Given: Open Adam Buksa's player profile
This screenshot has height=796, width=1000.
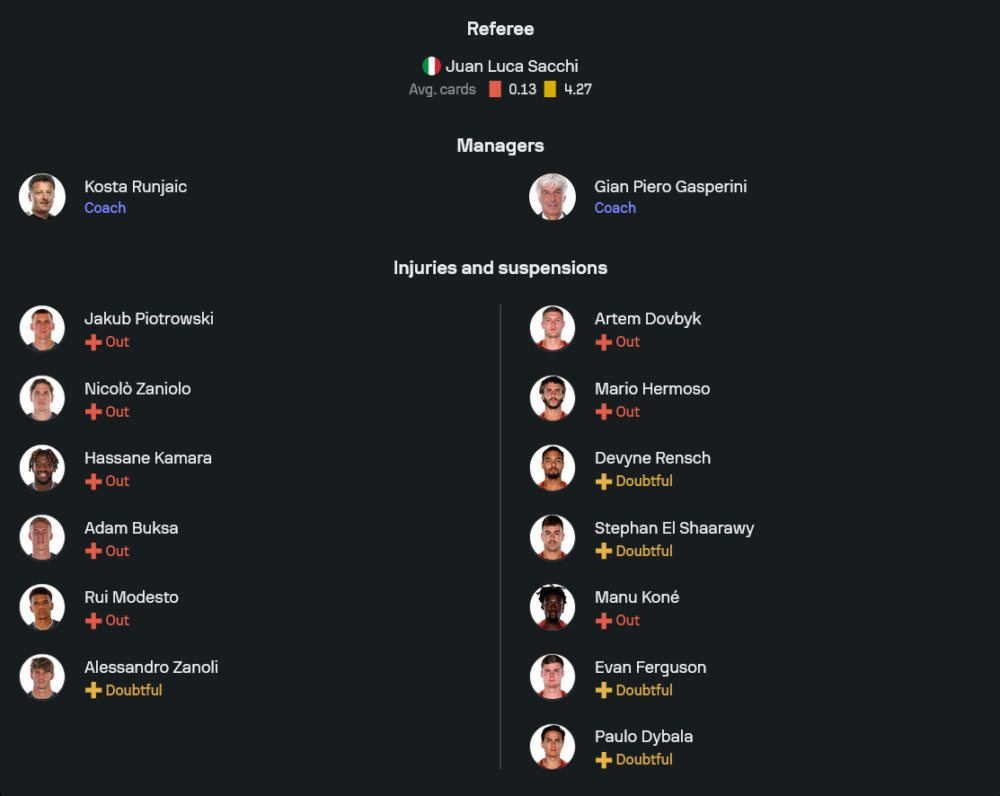Looking at the screenshot, I should point(131,528).
